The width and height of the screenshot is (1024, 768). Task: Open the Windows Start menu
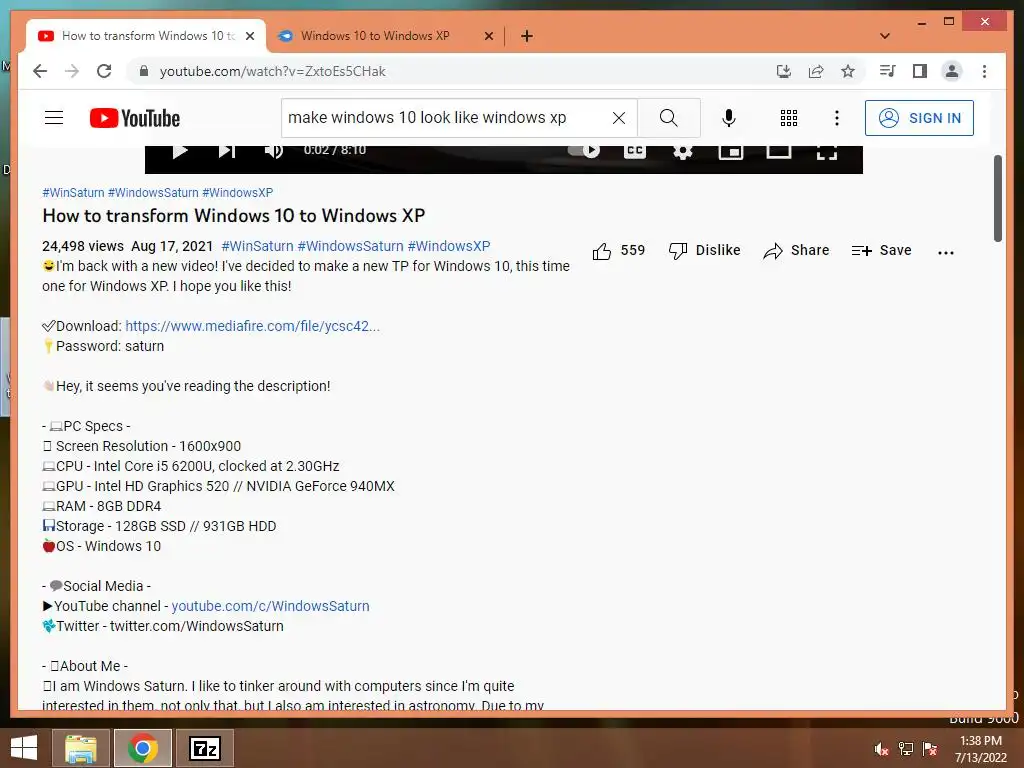click(24, 748)
